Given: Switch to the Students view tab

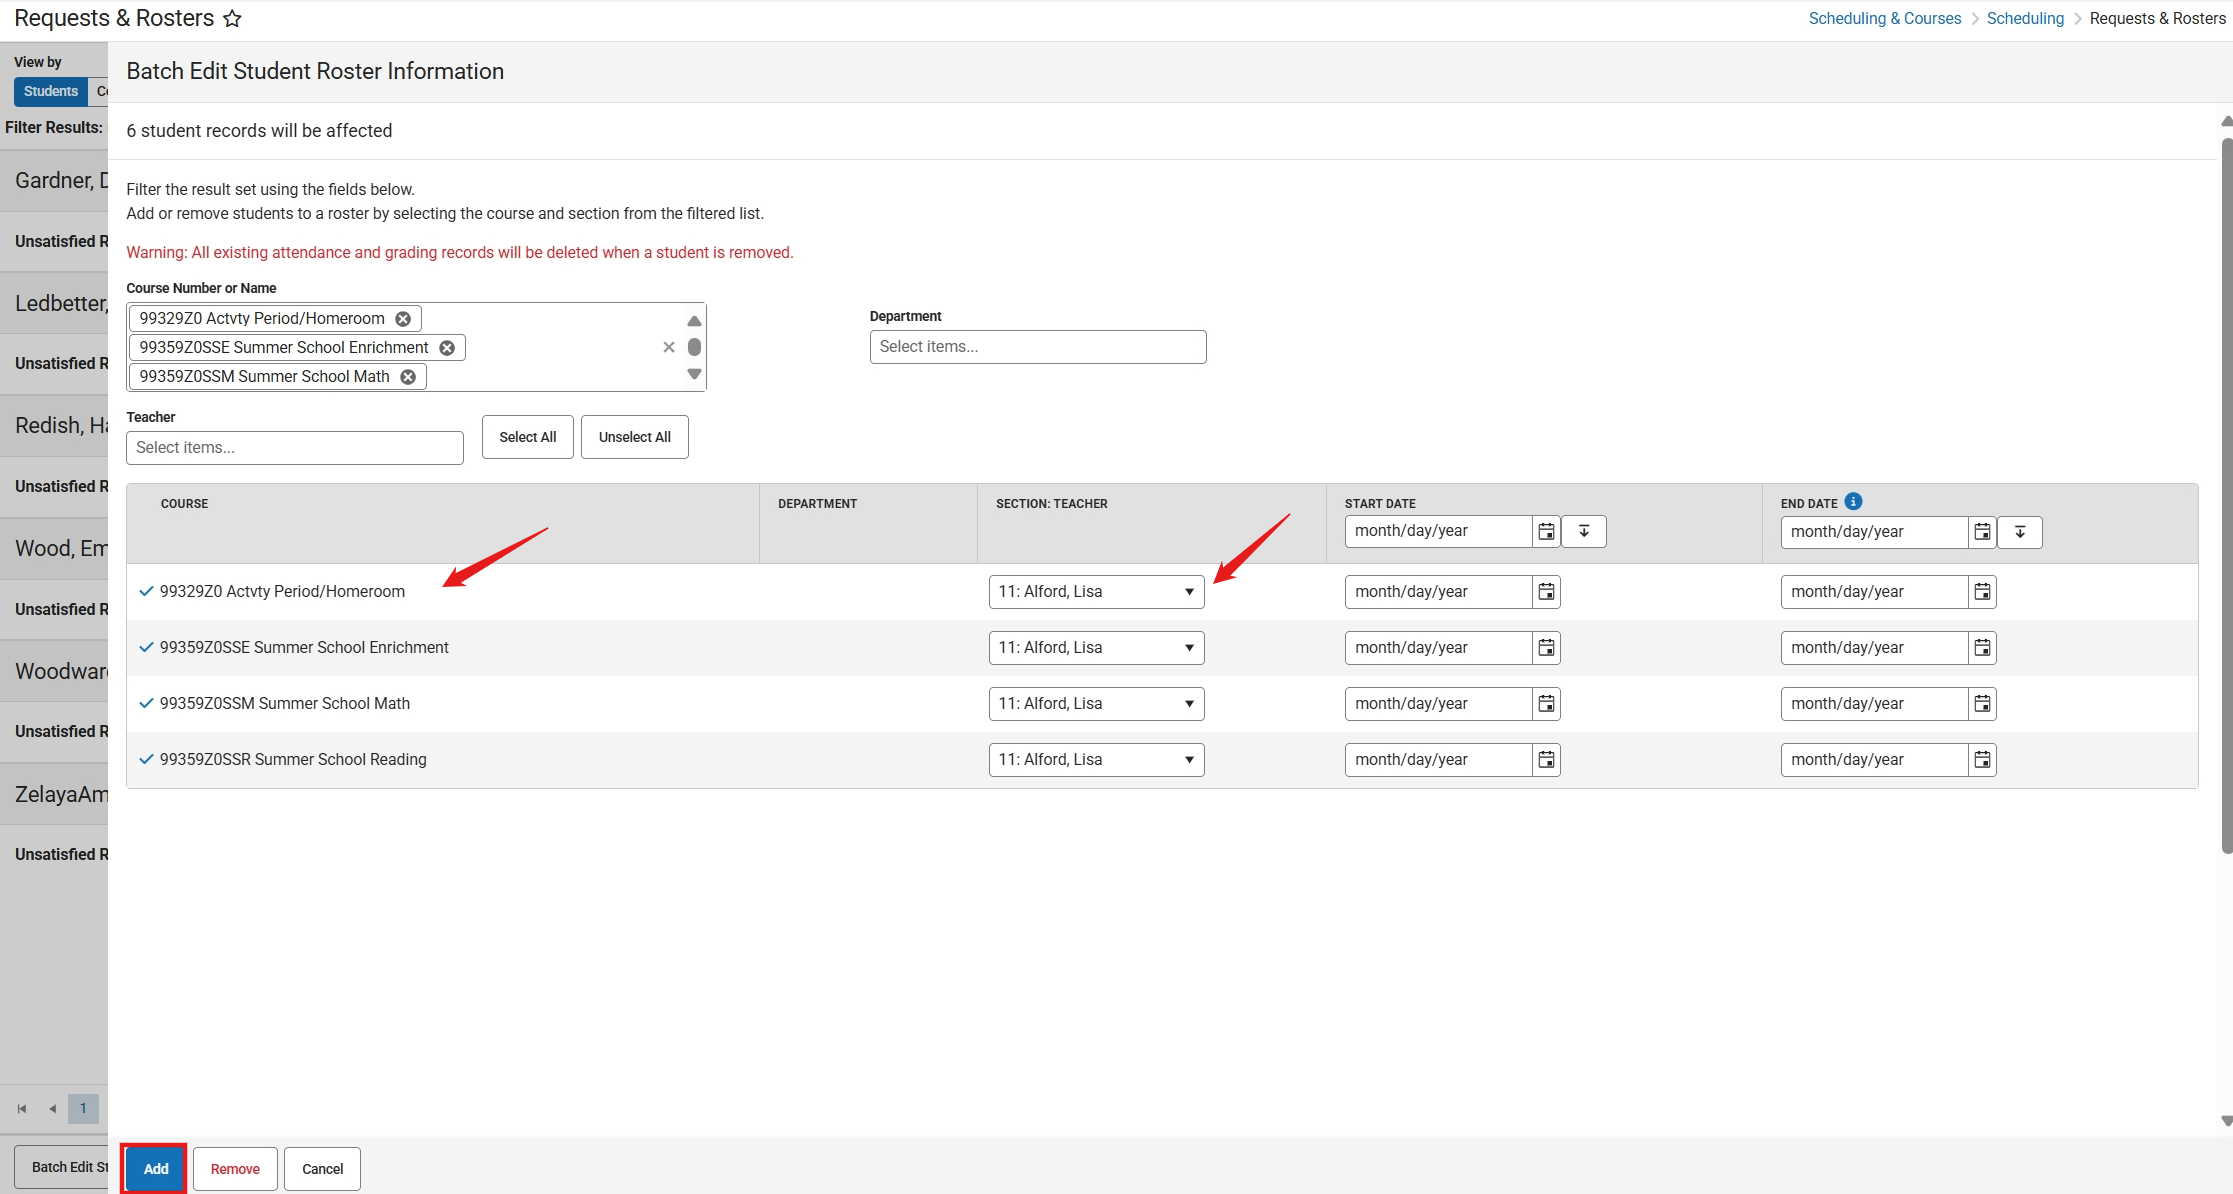Looking at the screenshot, I should 50,91.
